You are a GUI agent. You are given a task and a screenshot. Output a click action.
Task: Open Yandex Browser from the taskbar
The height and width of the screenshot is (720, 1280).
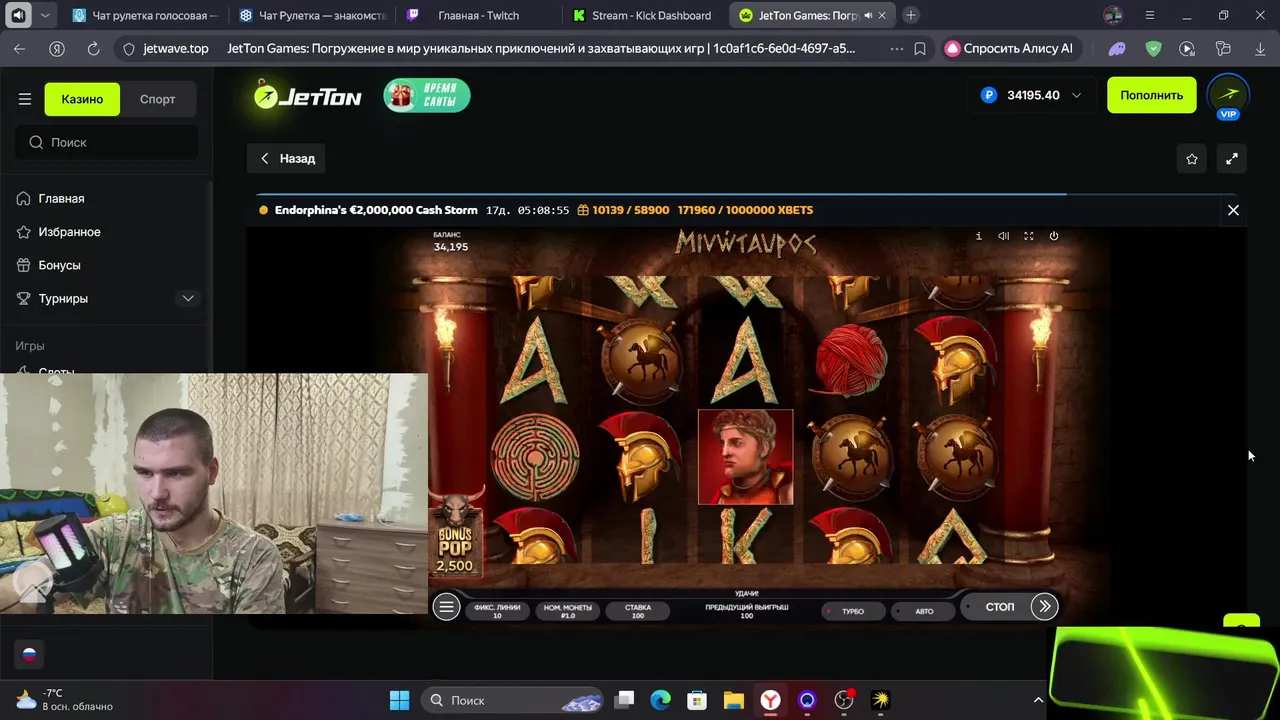[x=770, y=700]
